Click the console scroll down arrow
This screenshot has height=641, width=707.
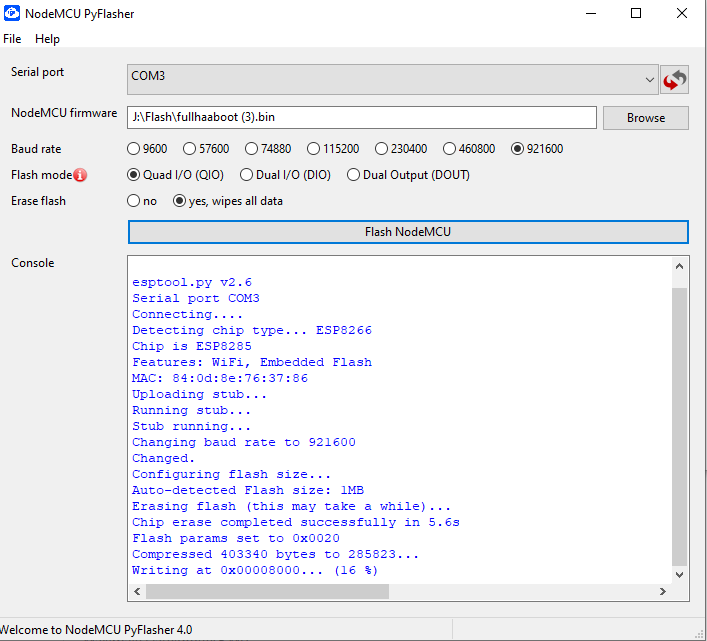[x=679, y=575]
